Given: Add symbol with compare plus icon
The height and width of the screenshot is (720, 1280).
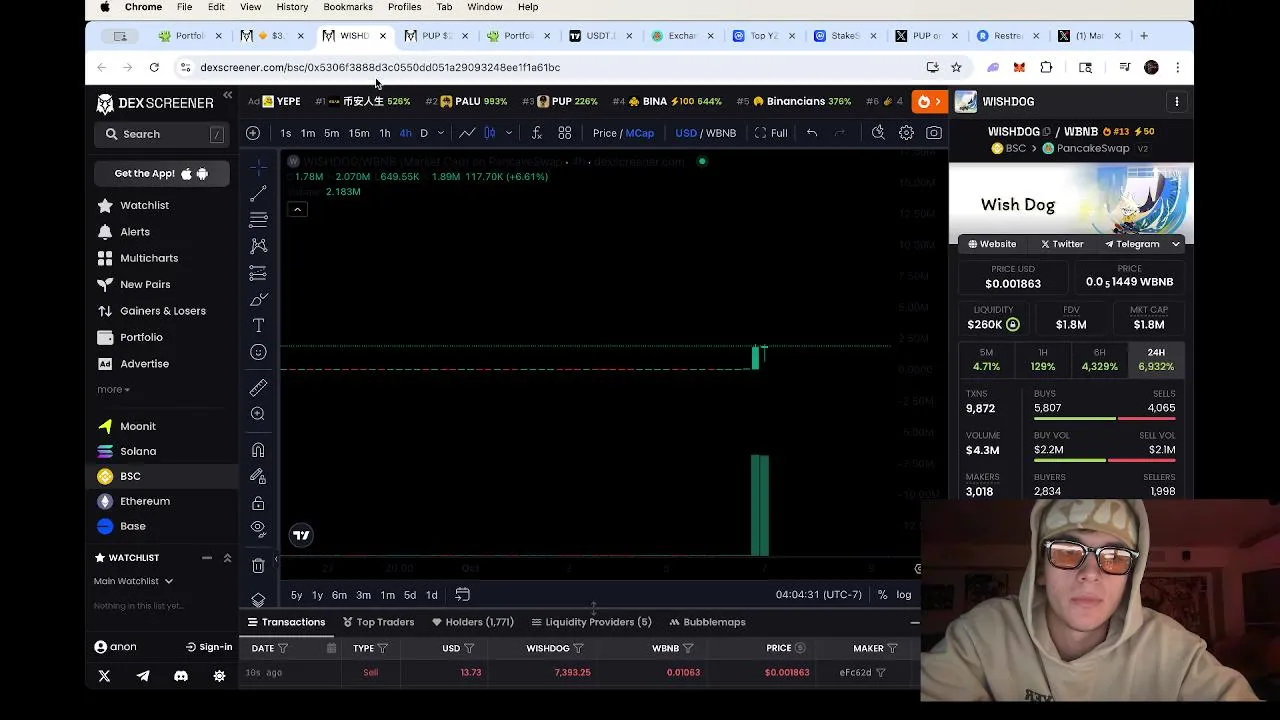Looking at the screenshot, I should tap(253, 133).
